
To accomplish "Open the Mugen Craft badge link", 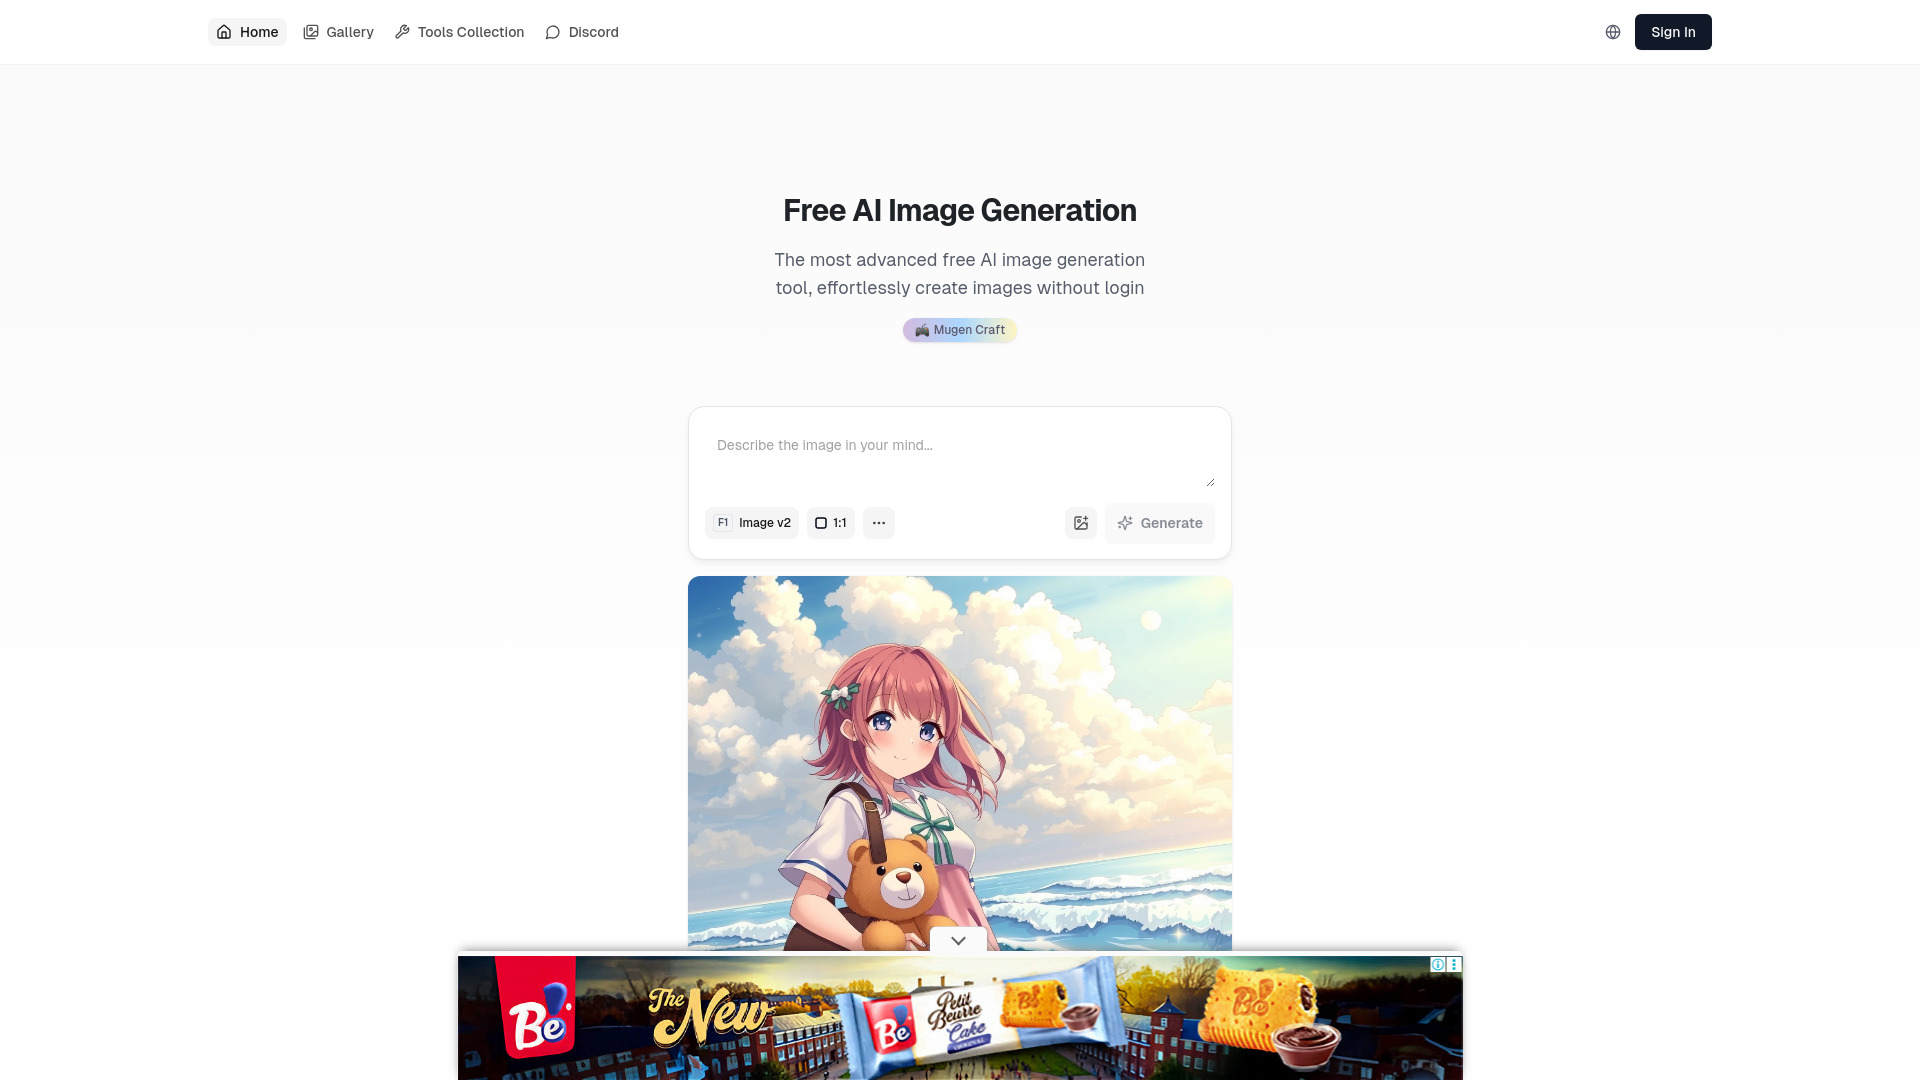I will 960,330.
